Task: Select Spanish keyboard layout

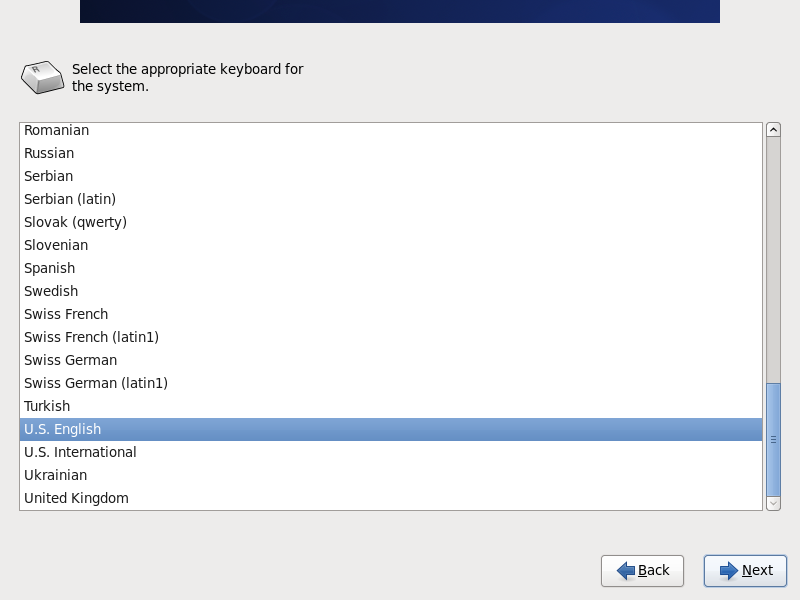Action: pos(391,268)
